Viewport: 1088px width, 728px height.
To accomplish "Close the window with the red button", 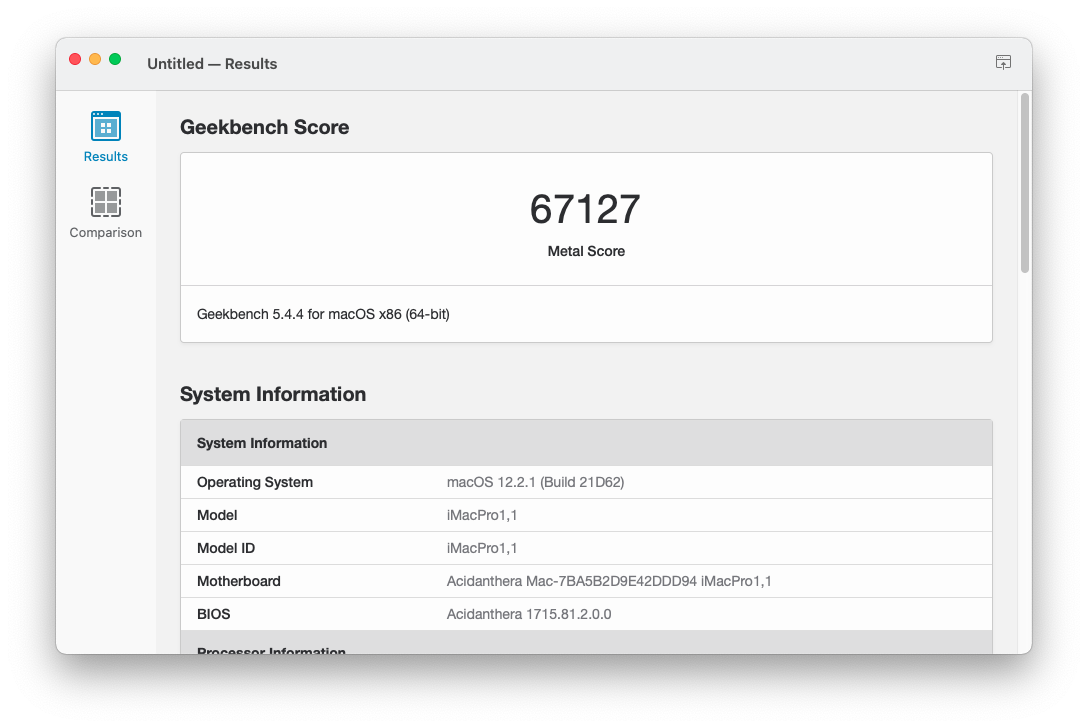I will pyautogui.click(x=75, y=59).
